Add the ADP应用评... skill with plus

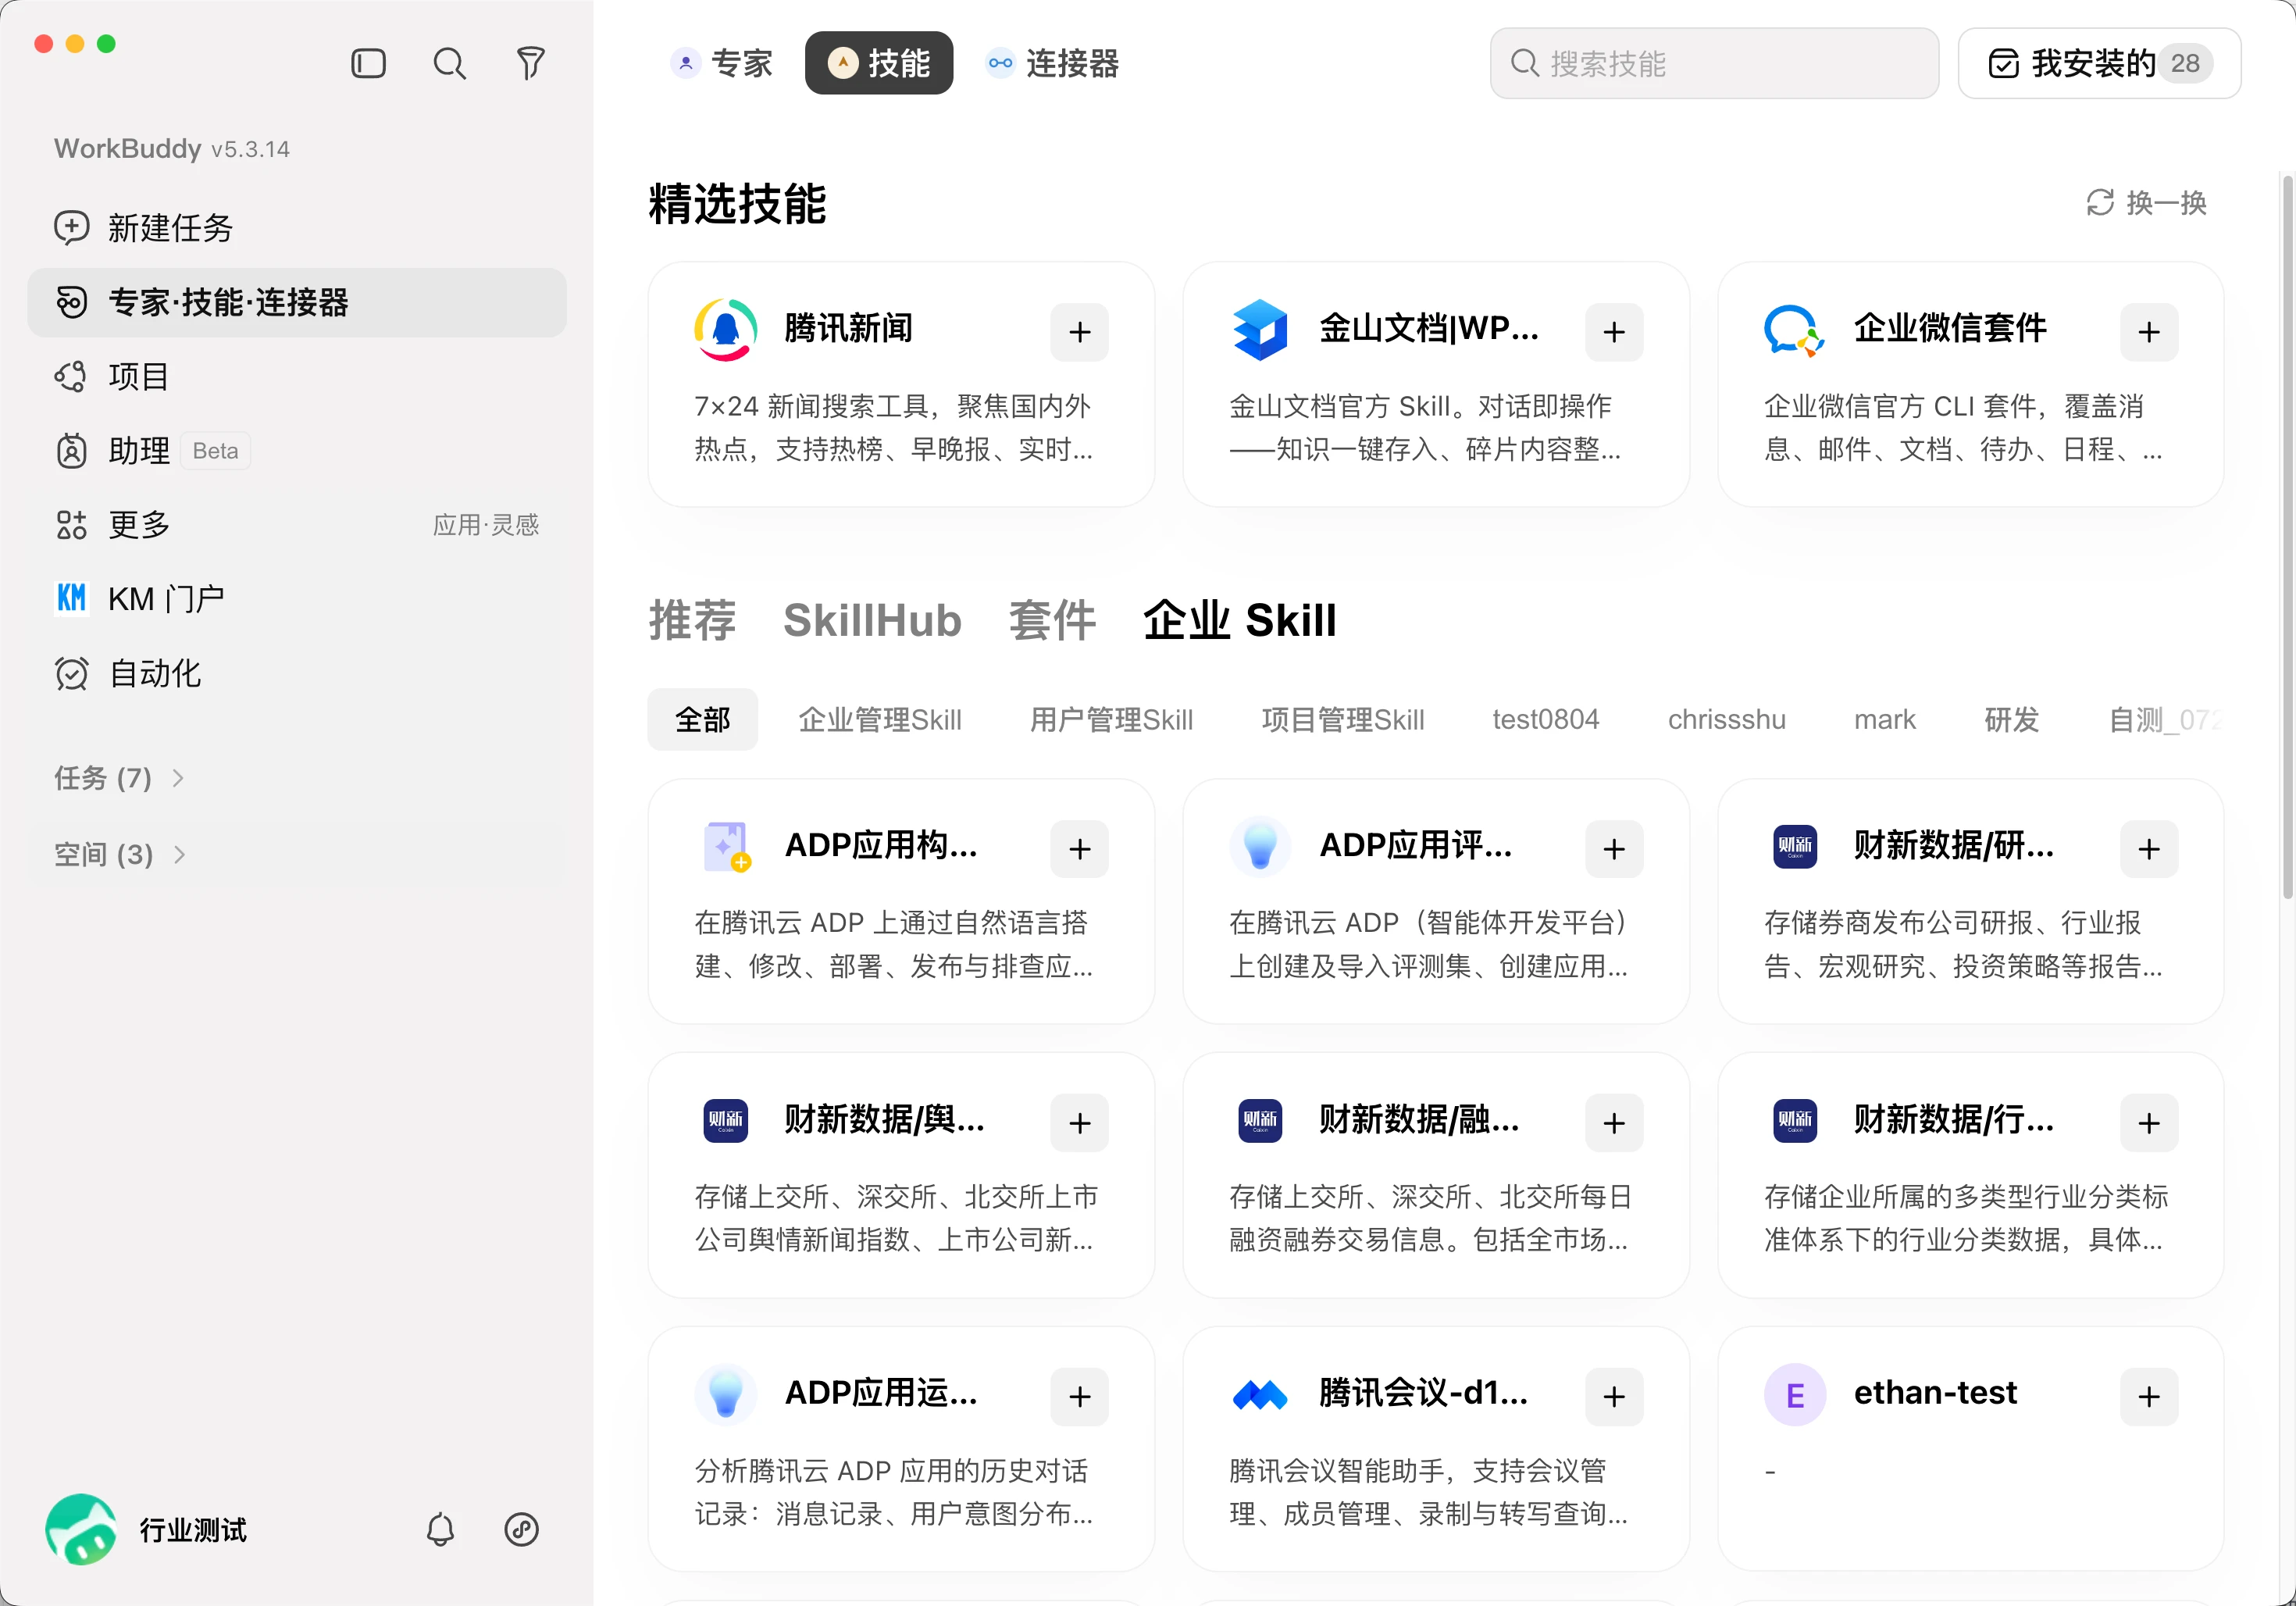(1614, 849)
